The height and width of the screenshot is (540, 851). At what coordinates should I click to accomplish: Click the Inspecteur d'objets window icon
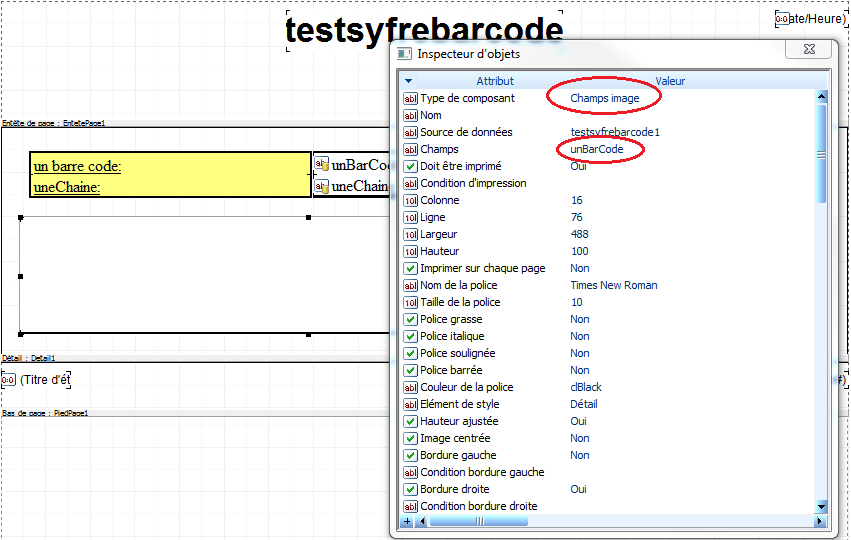(x=404, y=54)
